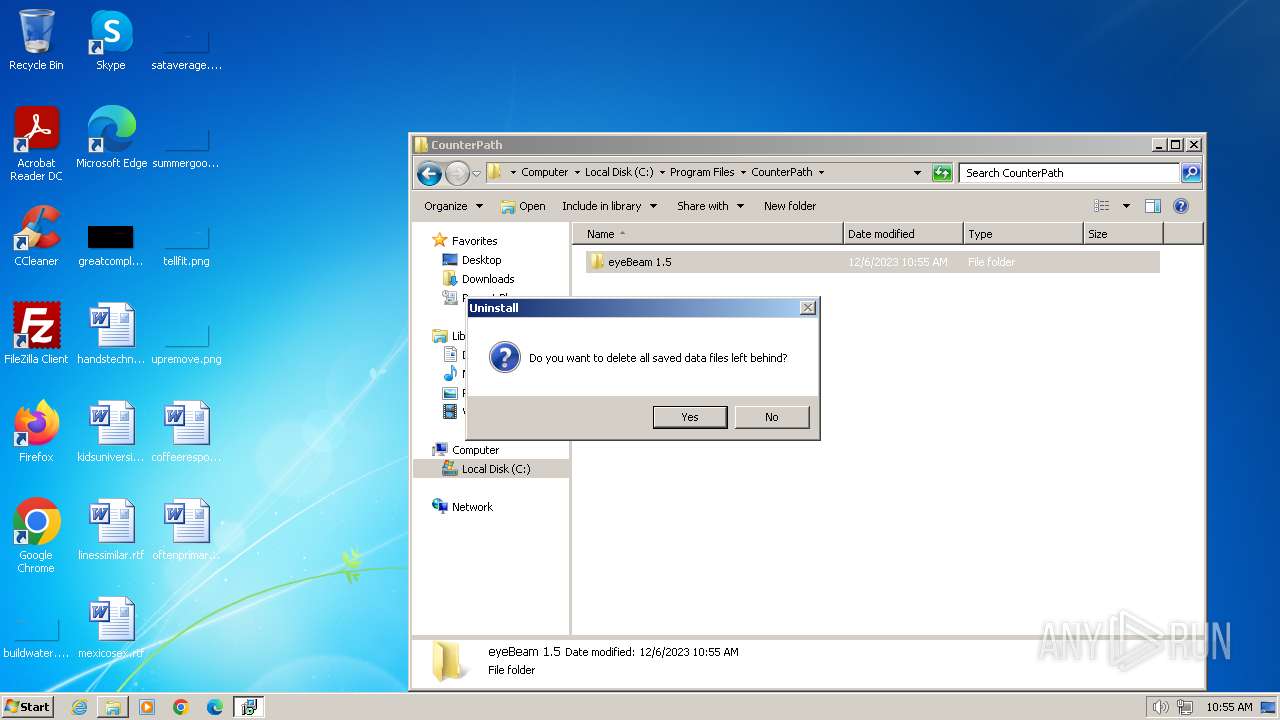
Task: Expand dropdown arrow after Program Files breadcrumb
Action: [x=743, y=172]
